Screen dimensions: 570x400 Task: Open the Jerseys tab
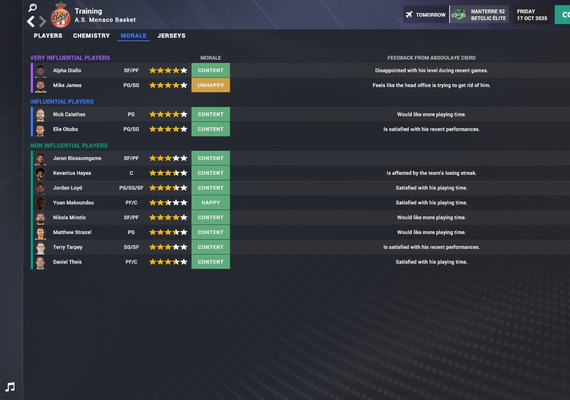point(171,36)
